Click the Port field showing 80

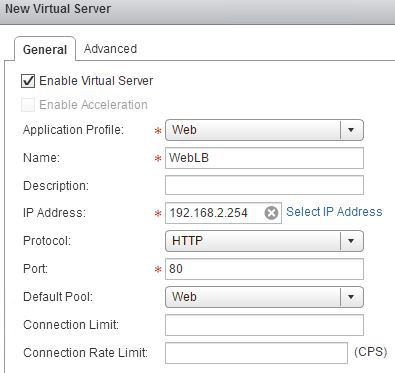pyautogui.click(x=264, y=269)
